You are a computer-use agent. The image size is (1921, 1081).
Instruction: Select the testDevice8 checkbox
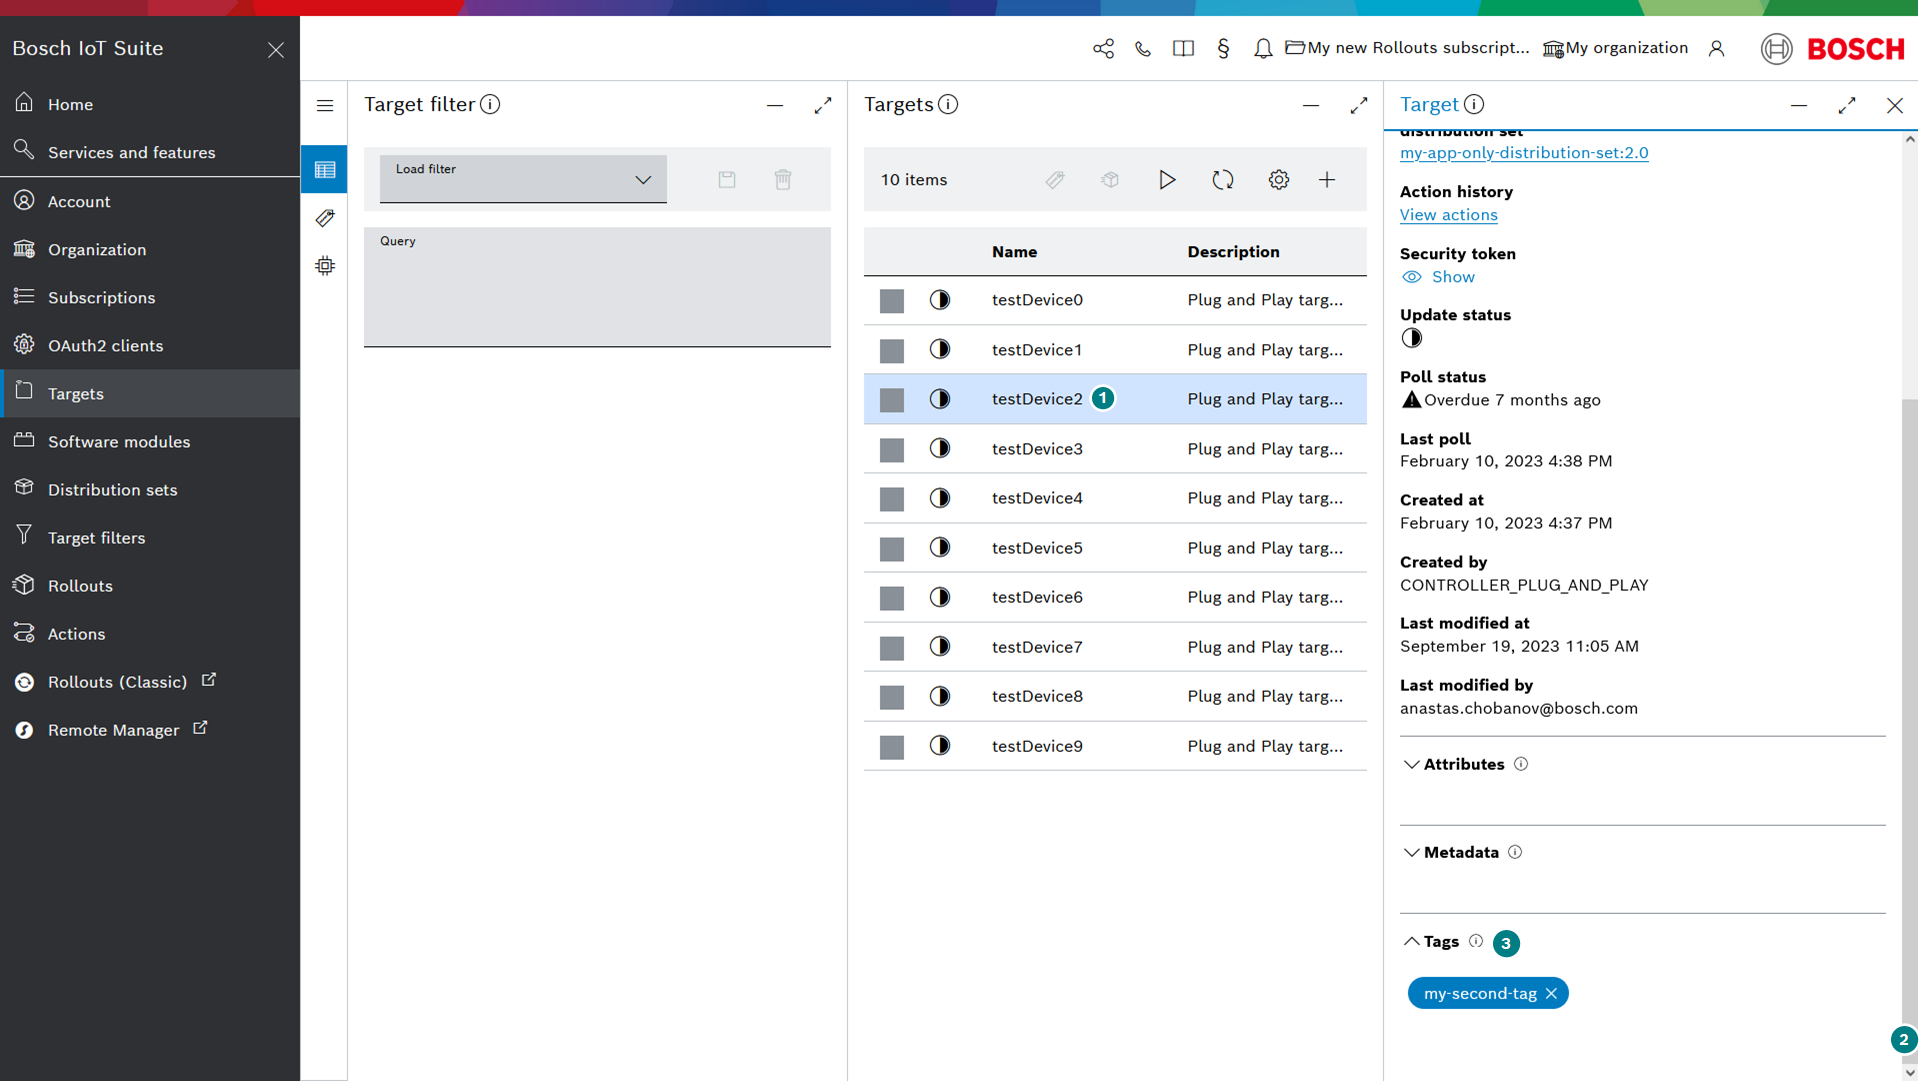click(x=892, y=697)
